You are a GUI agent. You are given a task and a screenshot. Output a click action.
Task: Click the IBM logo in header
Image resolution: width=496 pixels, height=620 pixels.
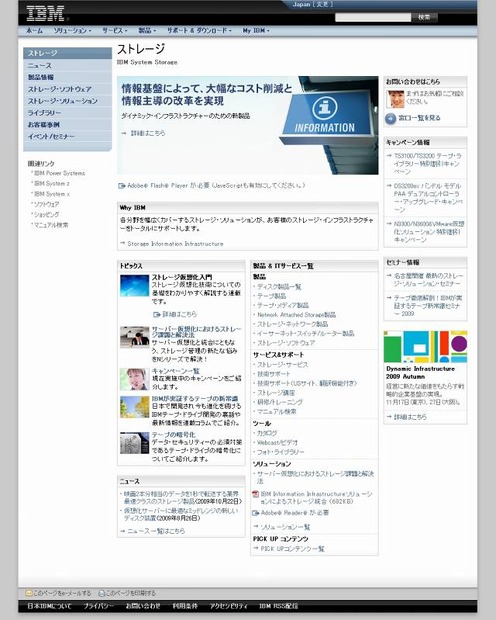(x=45, y=13)
